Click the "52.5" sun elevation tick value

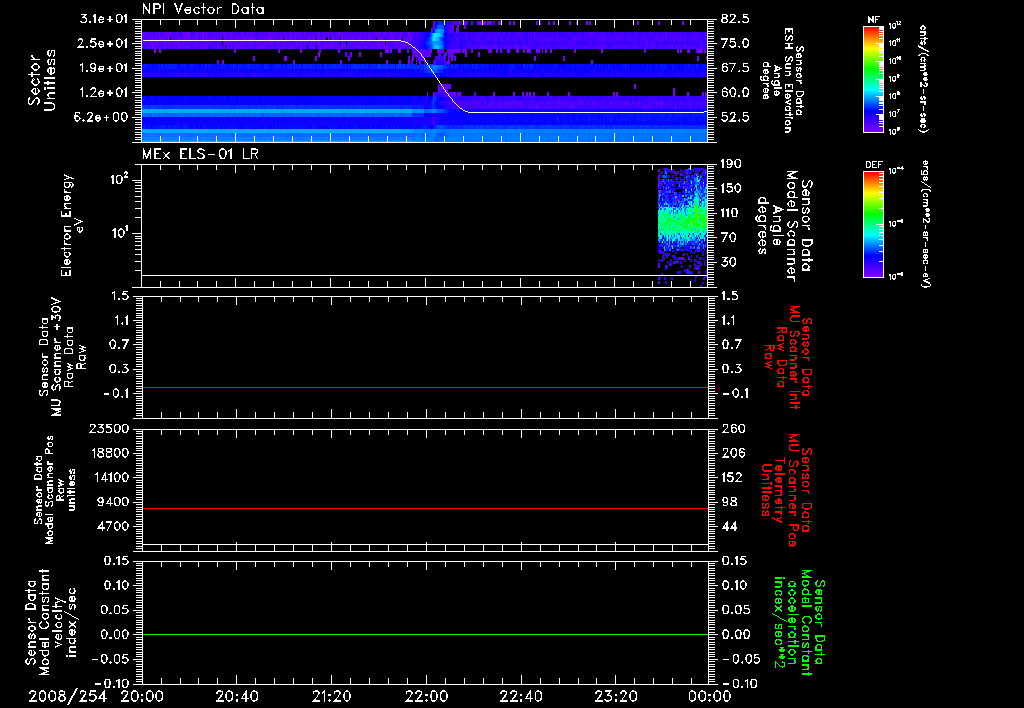735,117
